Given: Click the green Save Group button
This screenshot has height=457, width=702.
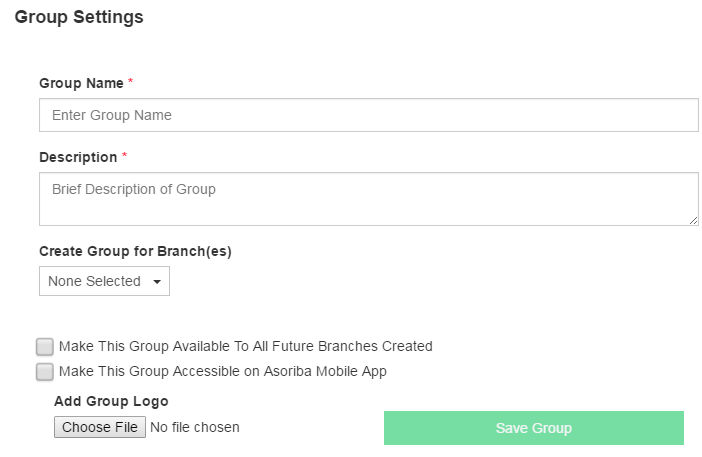Looking at the screenshot, I should tap(534, 428).
